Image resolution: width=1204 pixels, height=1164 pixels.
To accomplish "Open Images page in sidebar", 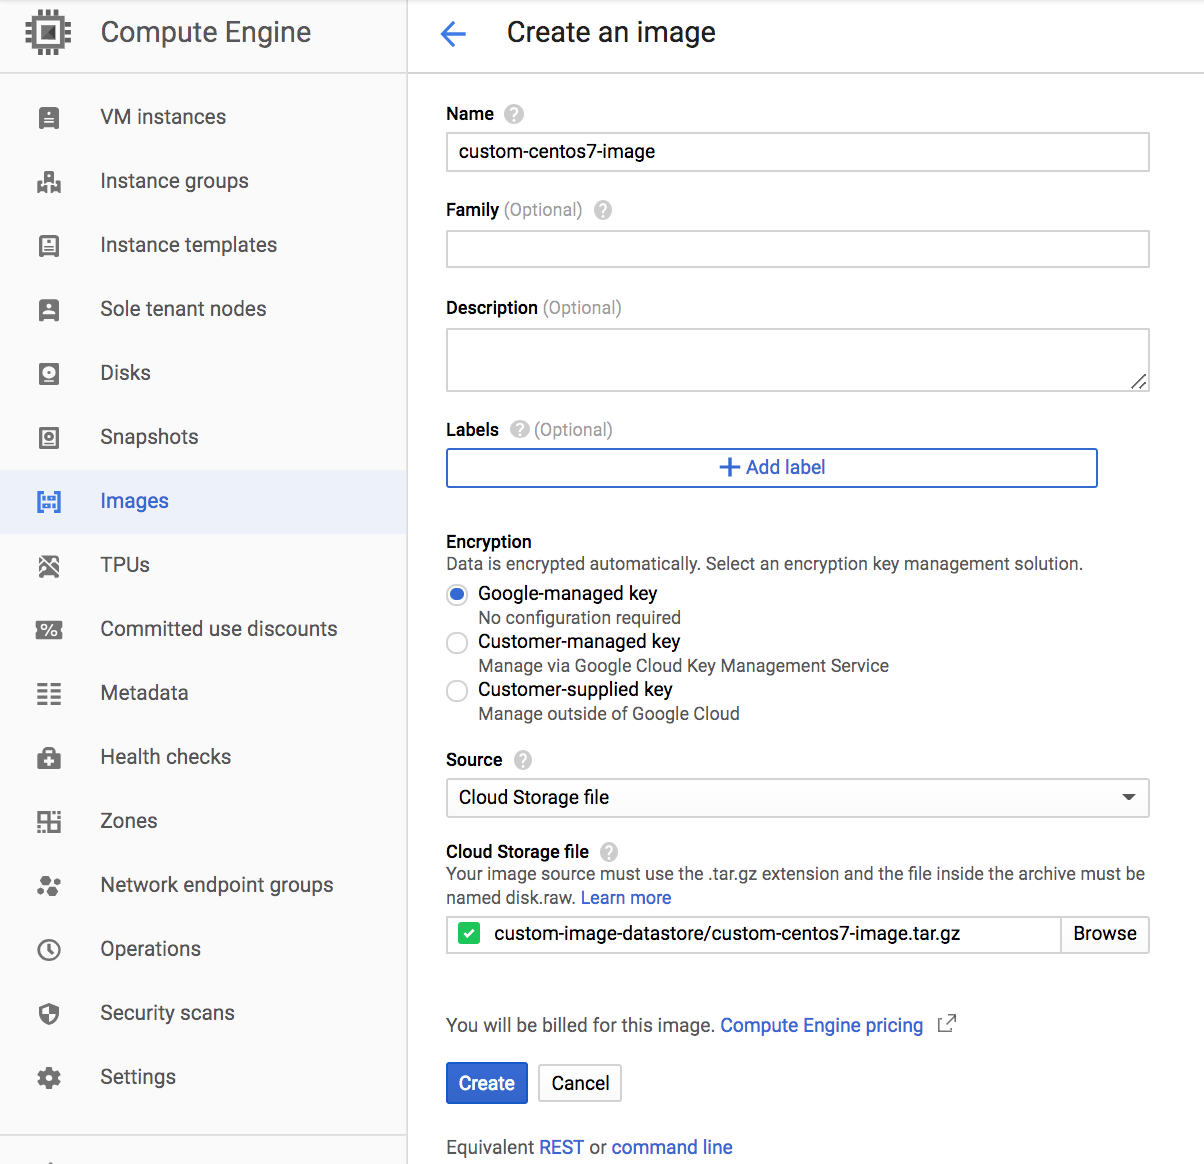I will point(134,501).
